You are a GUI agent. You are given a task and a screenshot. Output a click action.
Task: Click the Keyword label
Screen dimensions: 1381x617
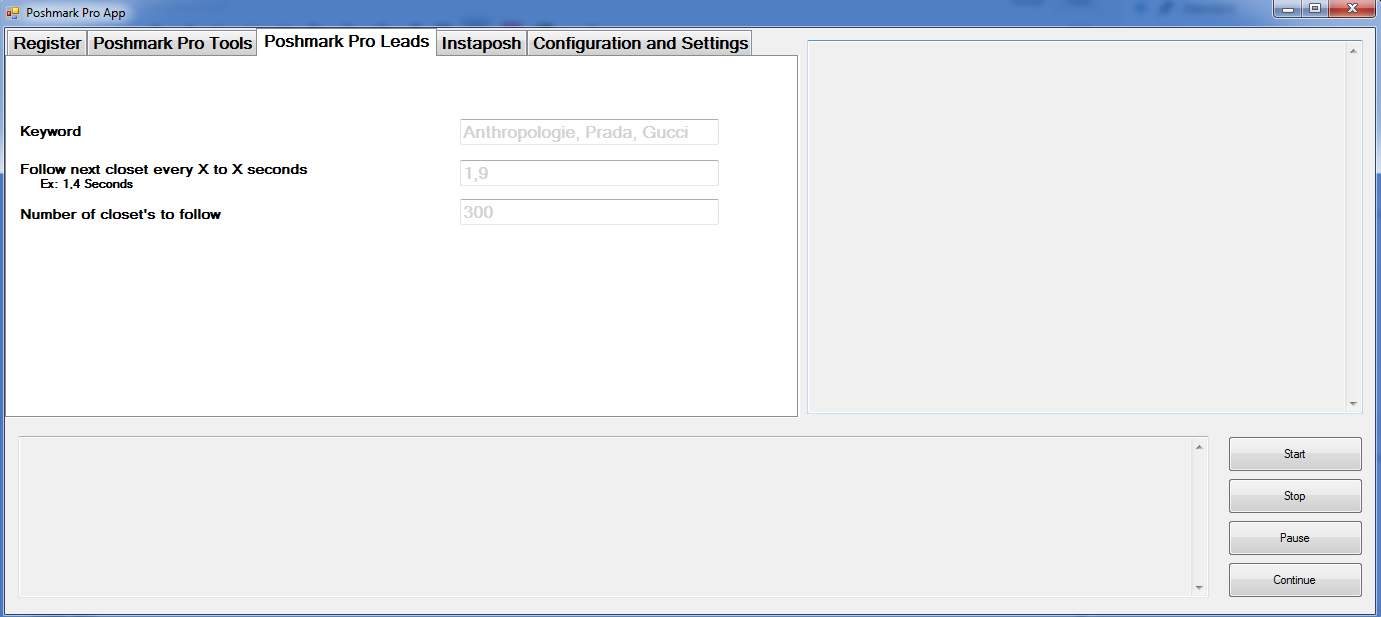click(51, 131)
